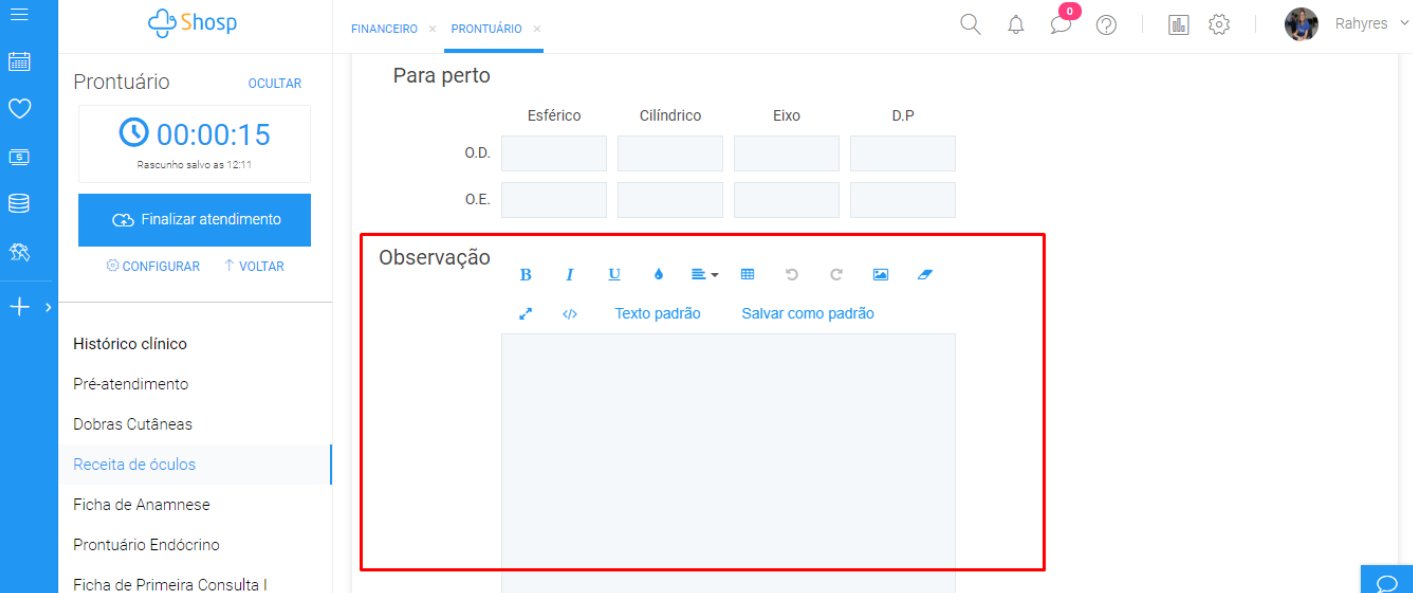Insert a table using the table icon

[x=747, y=275]
